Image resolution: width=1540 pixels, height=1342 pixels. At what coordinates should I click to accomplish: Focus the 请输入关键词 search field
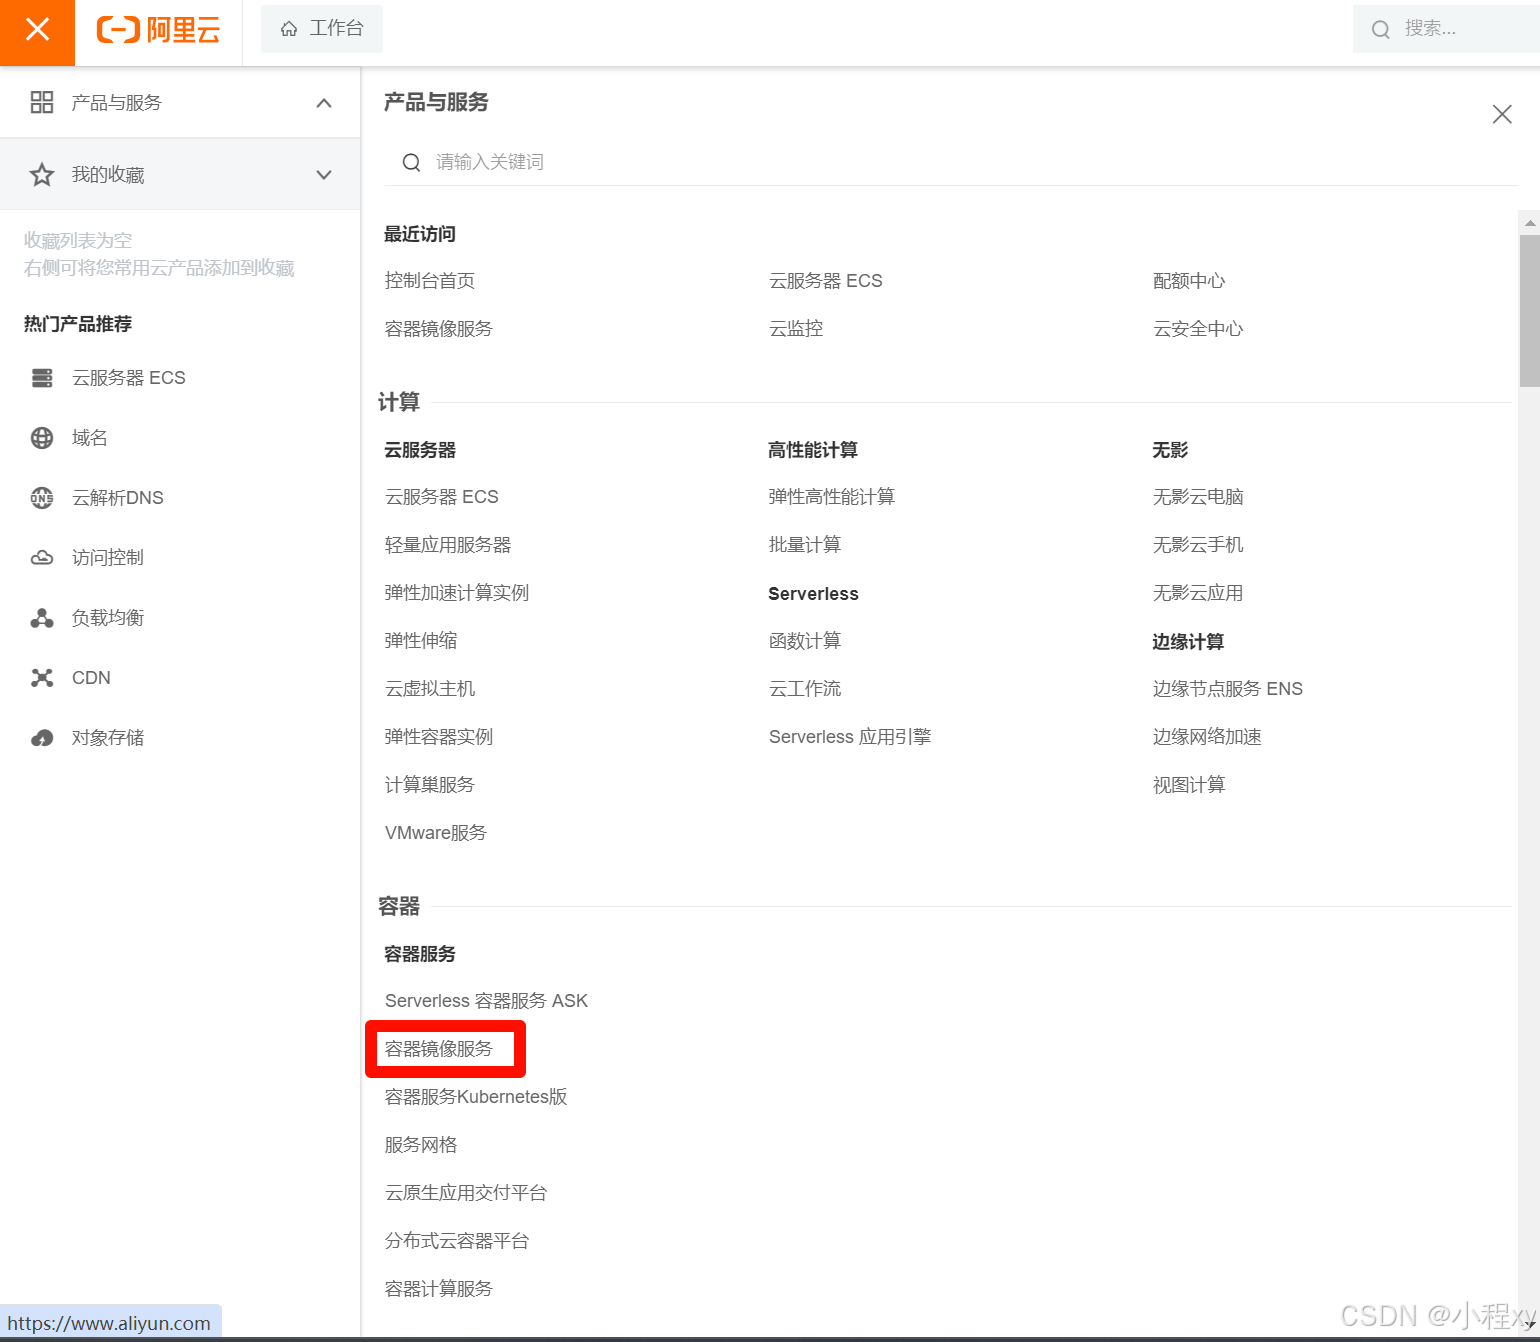click(951, 162)
